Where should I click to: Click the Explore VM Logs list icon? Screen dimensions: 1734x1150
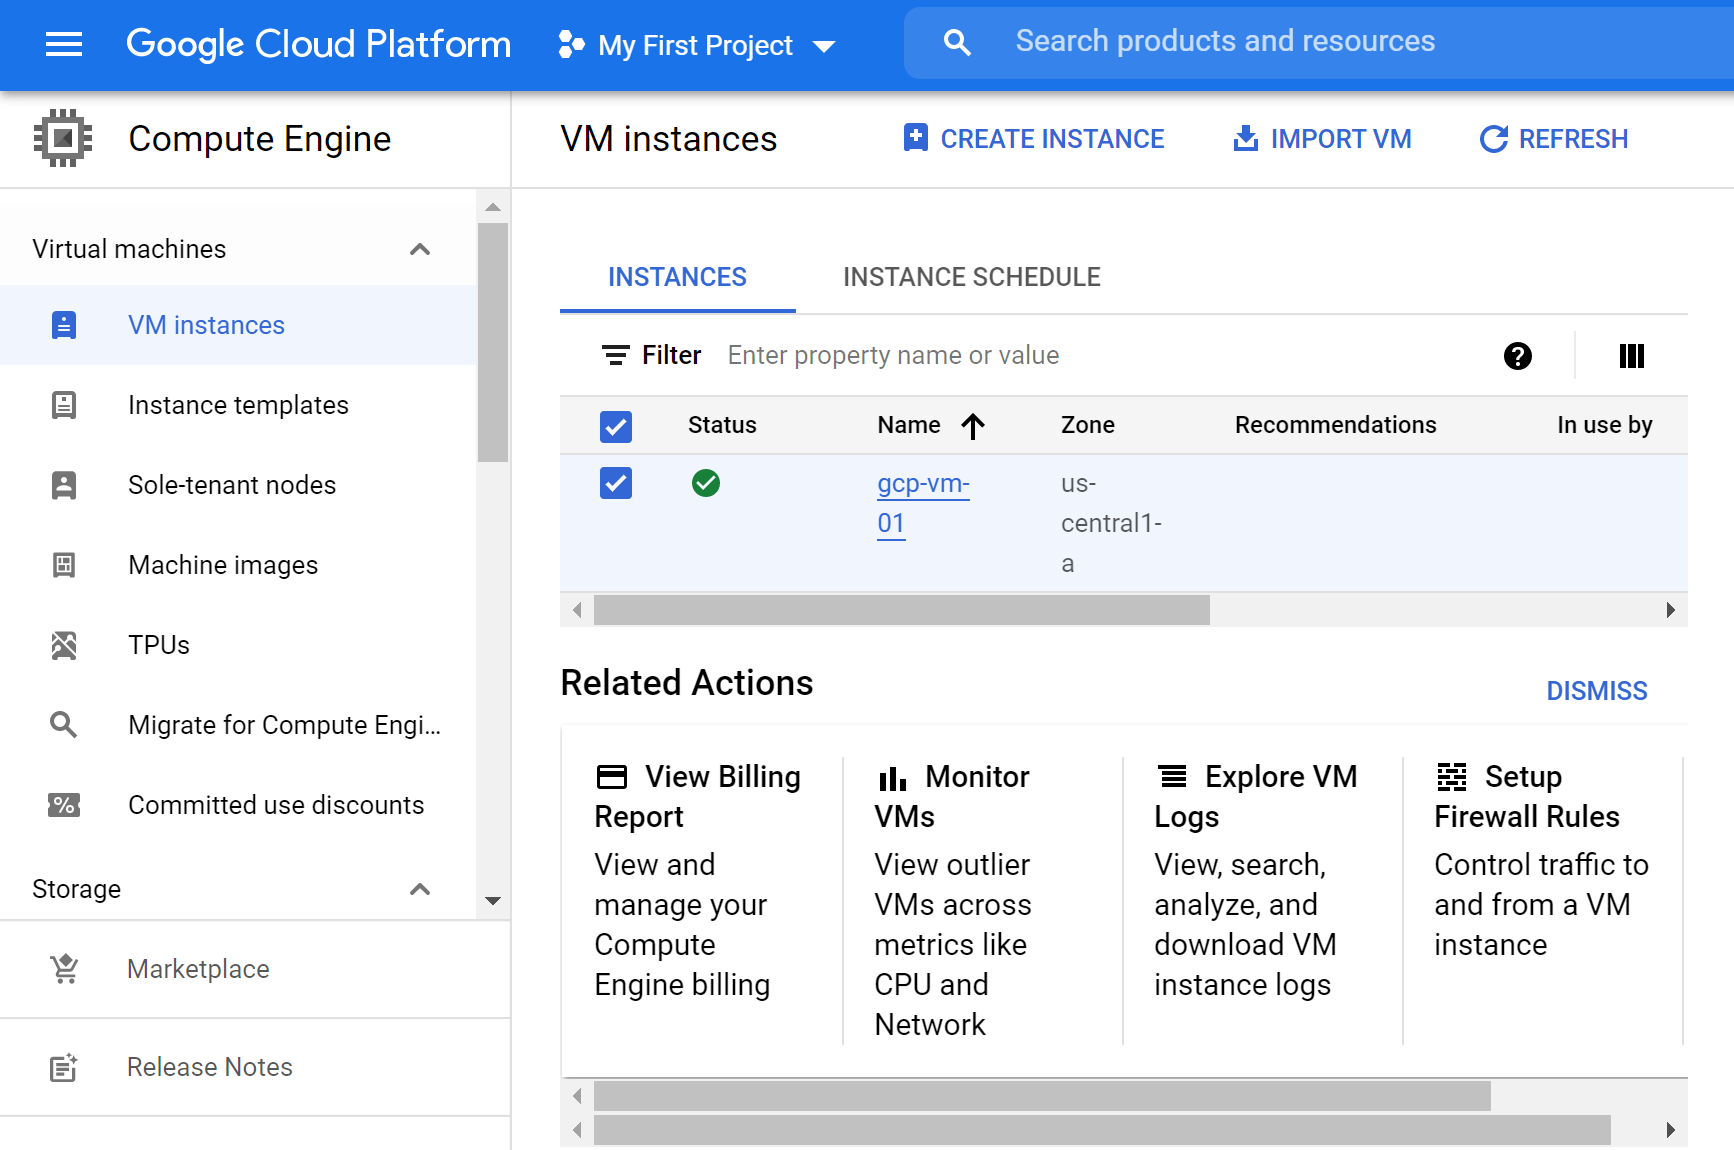pos(1172,776)
